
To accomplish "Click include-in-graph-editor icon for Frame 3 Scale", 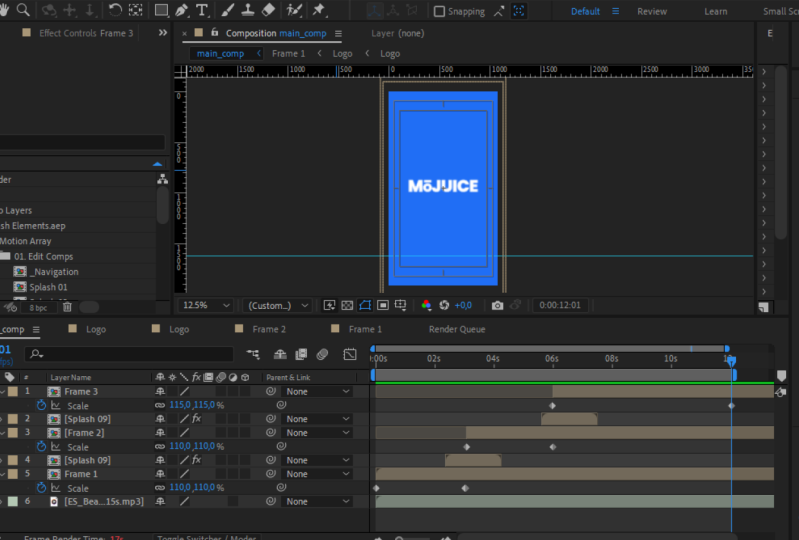I will [56, 406].
